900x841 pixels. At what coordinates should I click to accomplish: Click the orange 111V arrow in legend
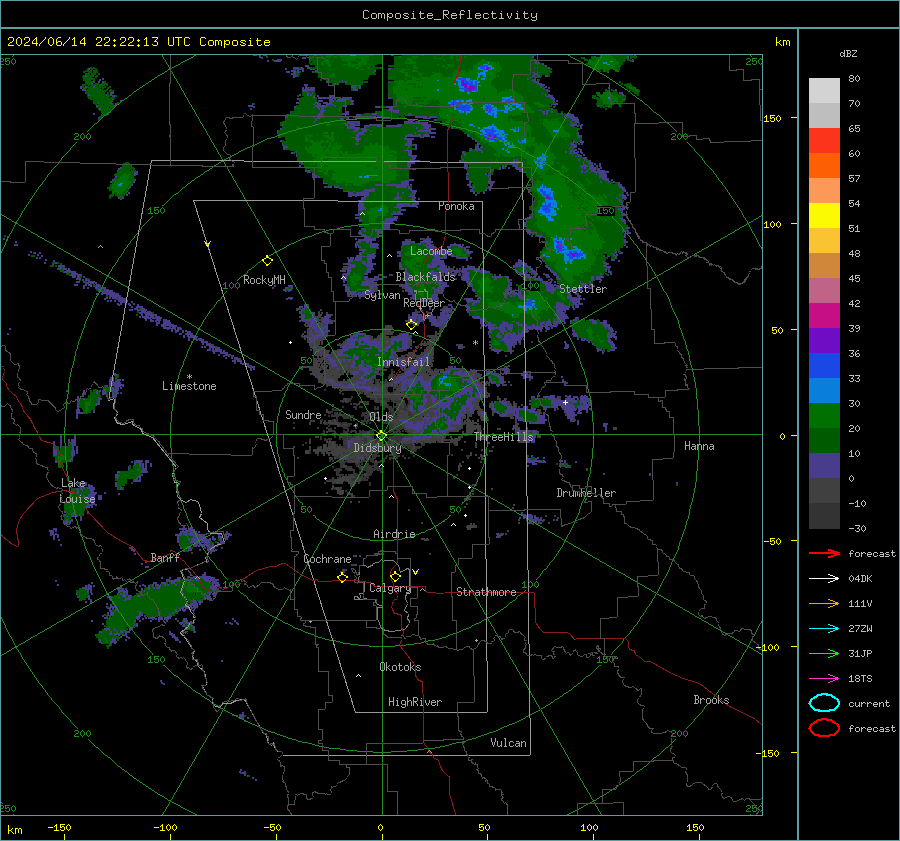tap(824, 603)
